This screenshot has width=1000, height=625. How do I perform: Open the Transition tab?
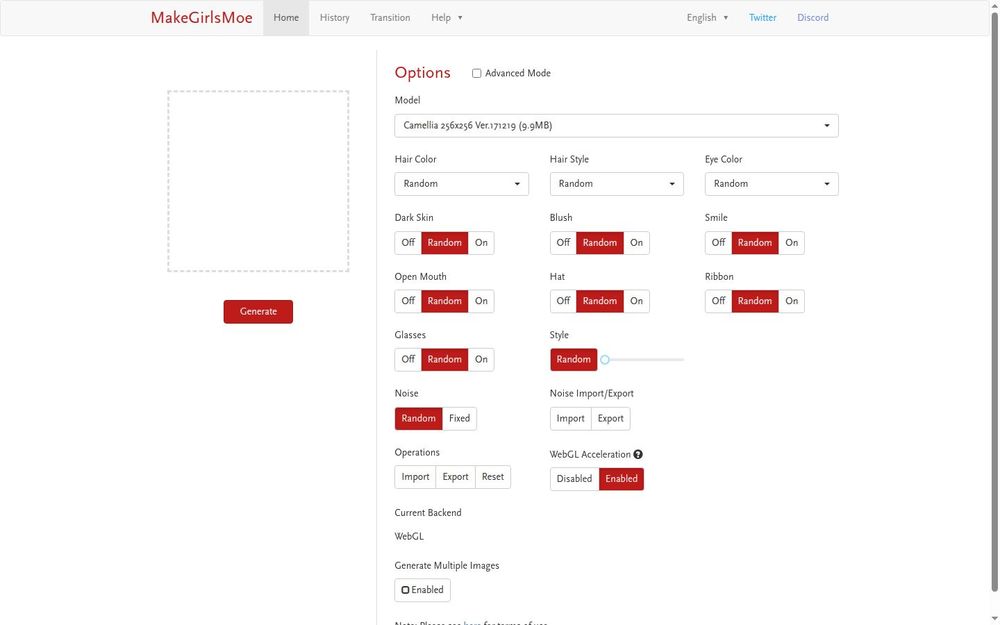pos(390,18)
